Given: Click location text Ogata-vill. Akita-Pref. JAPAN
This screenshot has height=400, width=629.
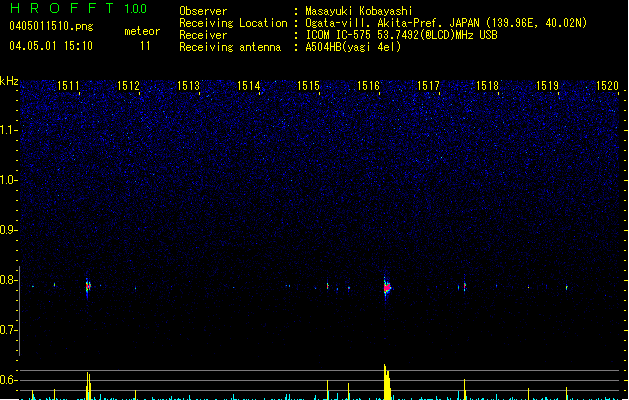Looking at the screenshot, I should coord(392,23).
